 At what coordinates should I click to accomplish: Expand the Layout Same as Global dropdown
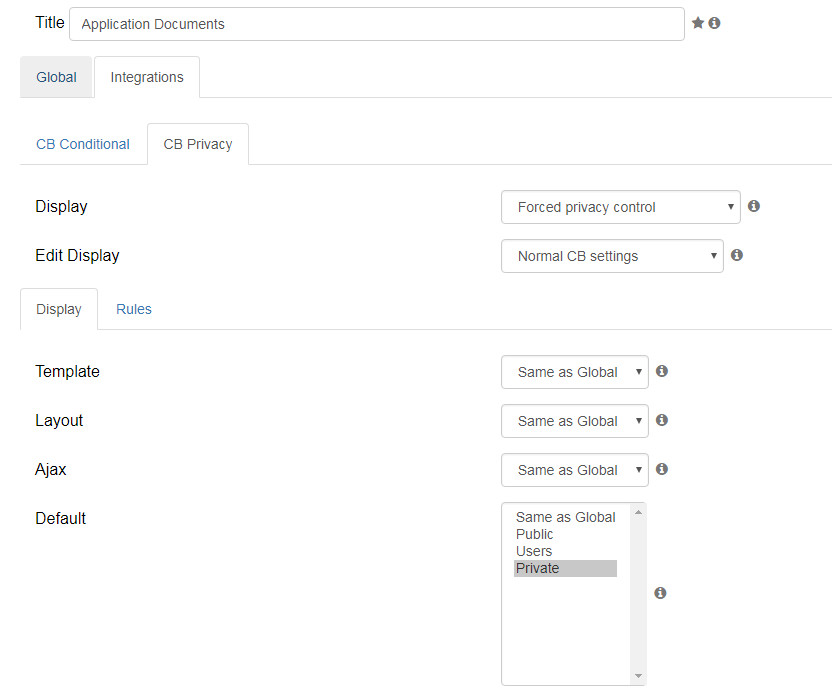(575, 421)
